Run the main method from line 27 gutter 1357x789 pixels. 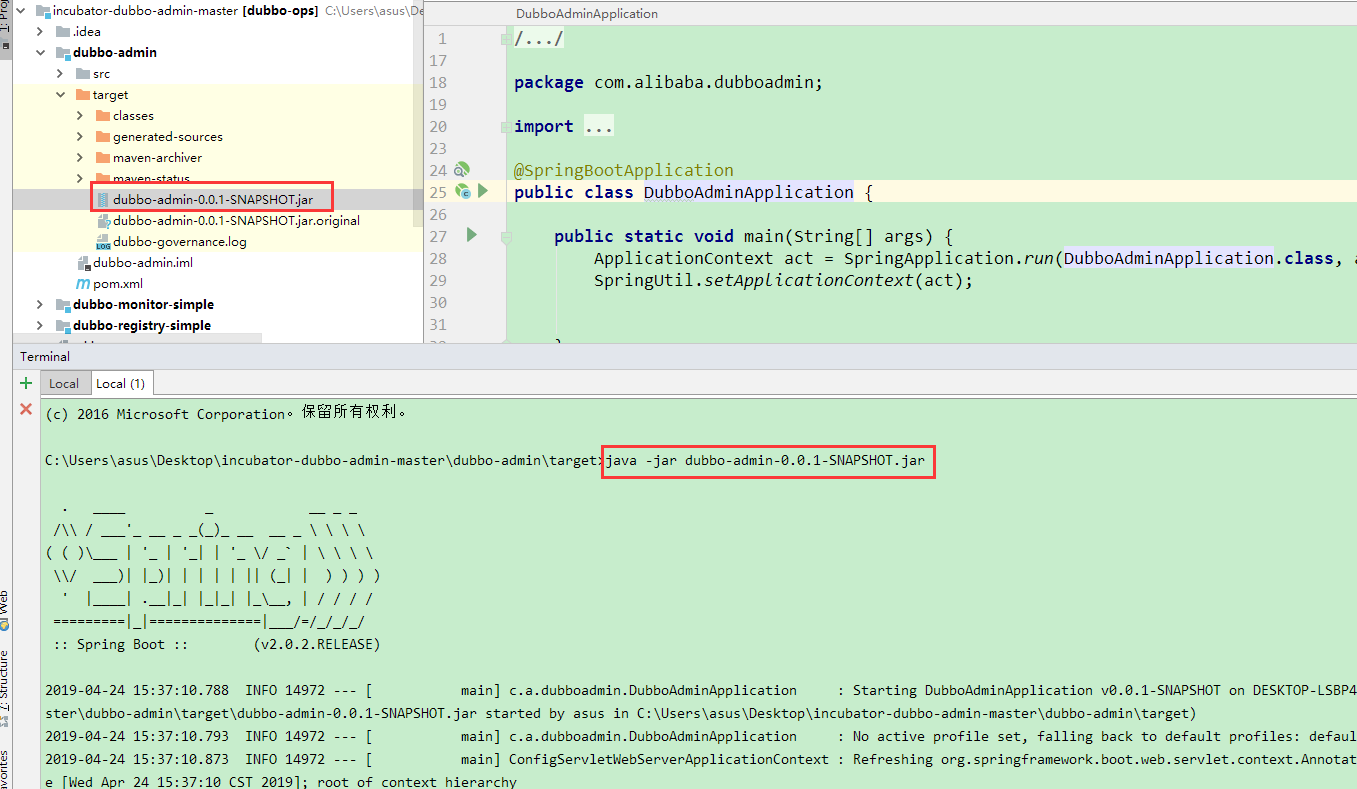click(x=472, y=235)
